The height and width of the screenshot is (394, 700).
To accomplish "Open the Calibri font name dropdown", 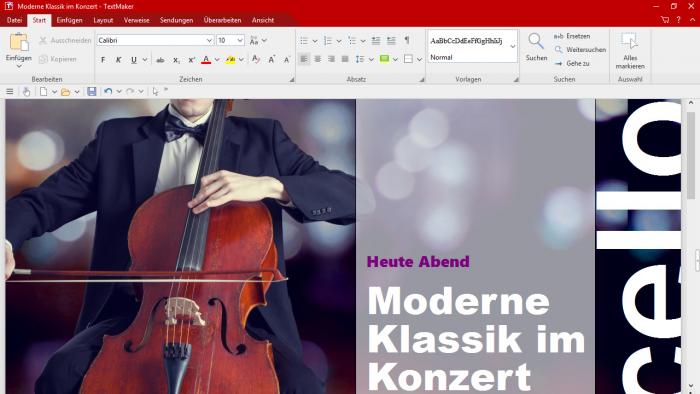I will 208,40.
